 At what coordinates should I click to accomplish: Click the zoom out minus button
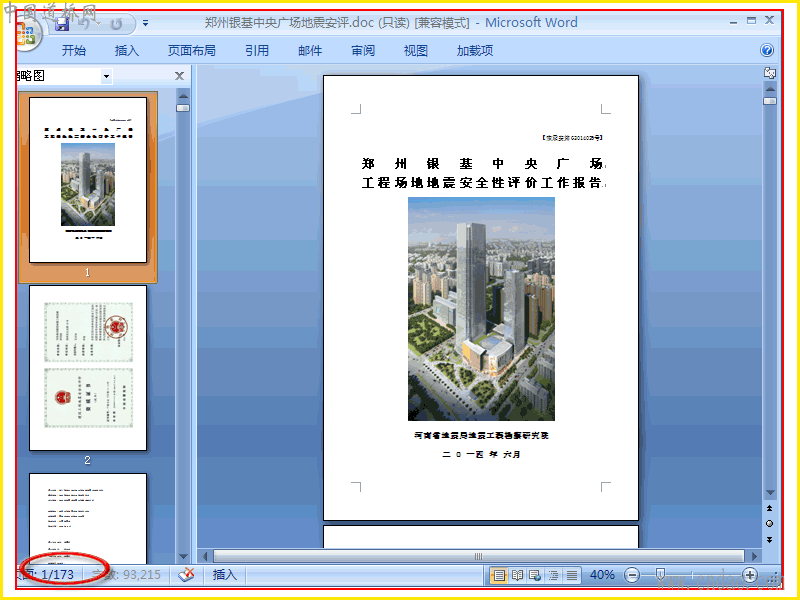[632, 576]
